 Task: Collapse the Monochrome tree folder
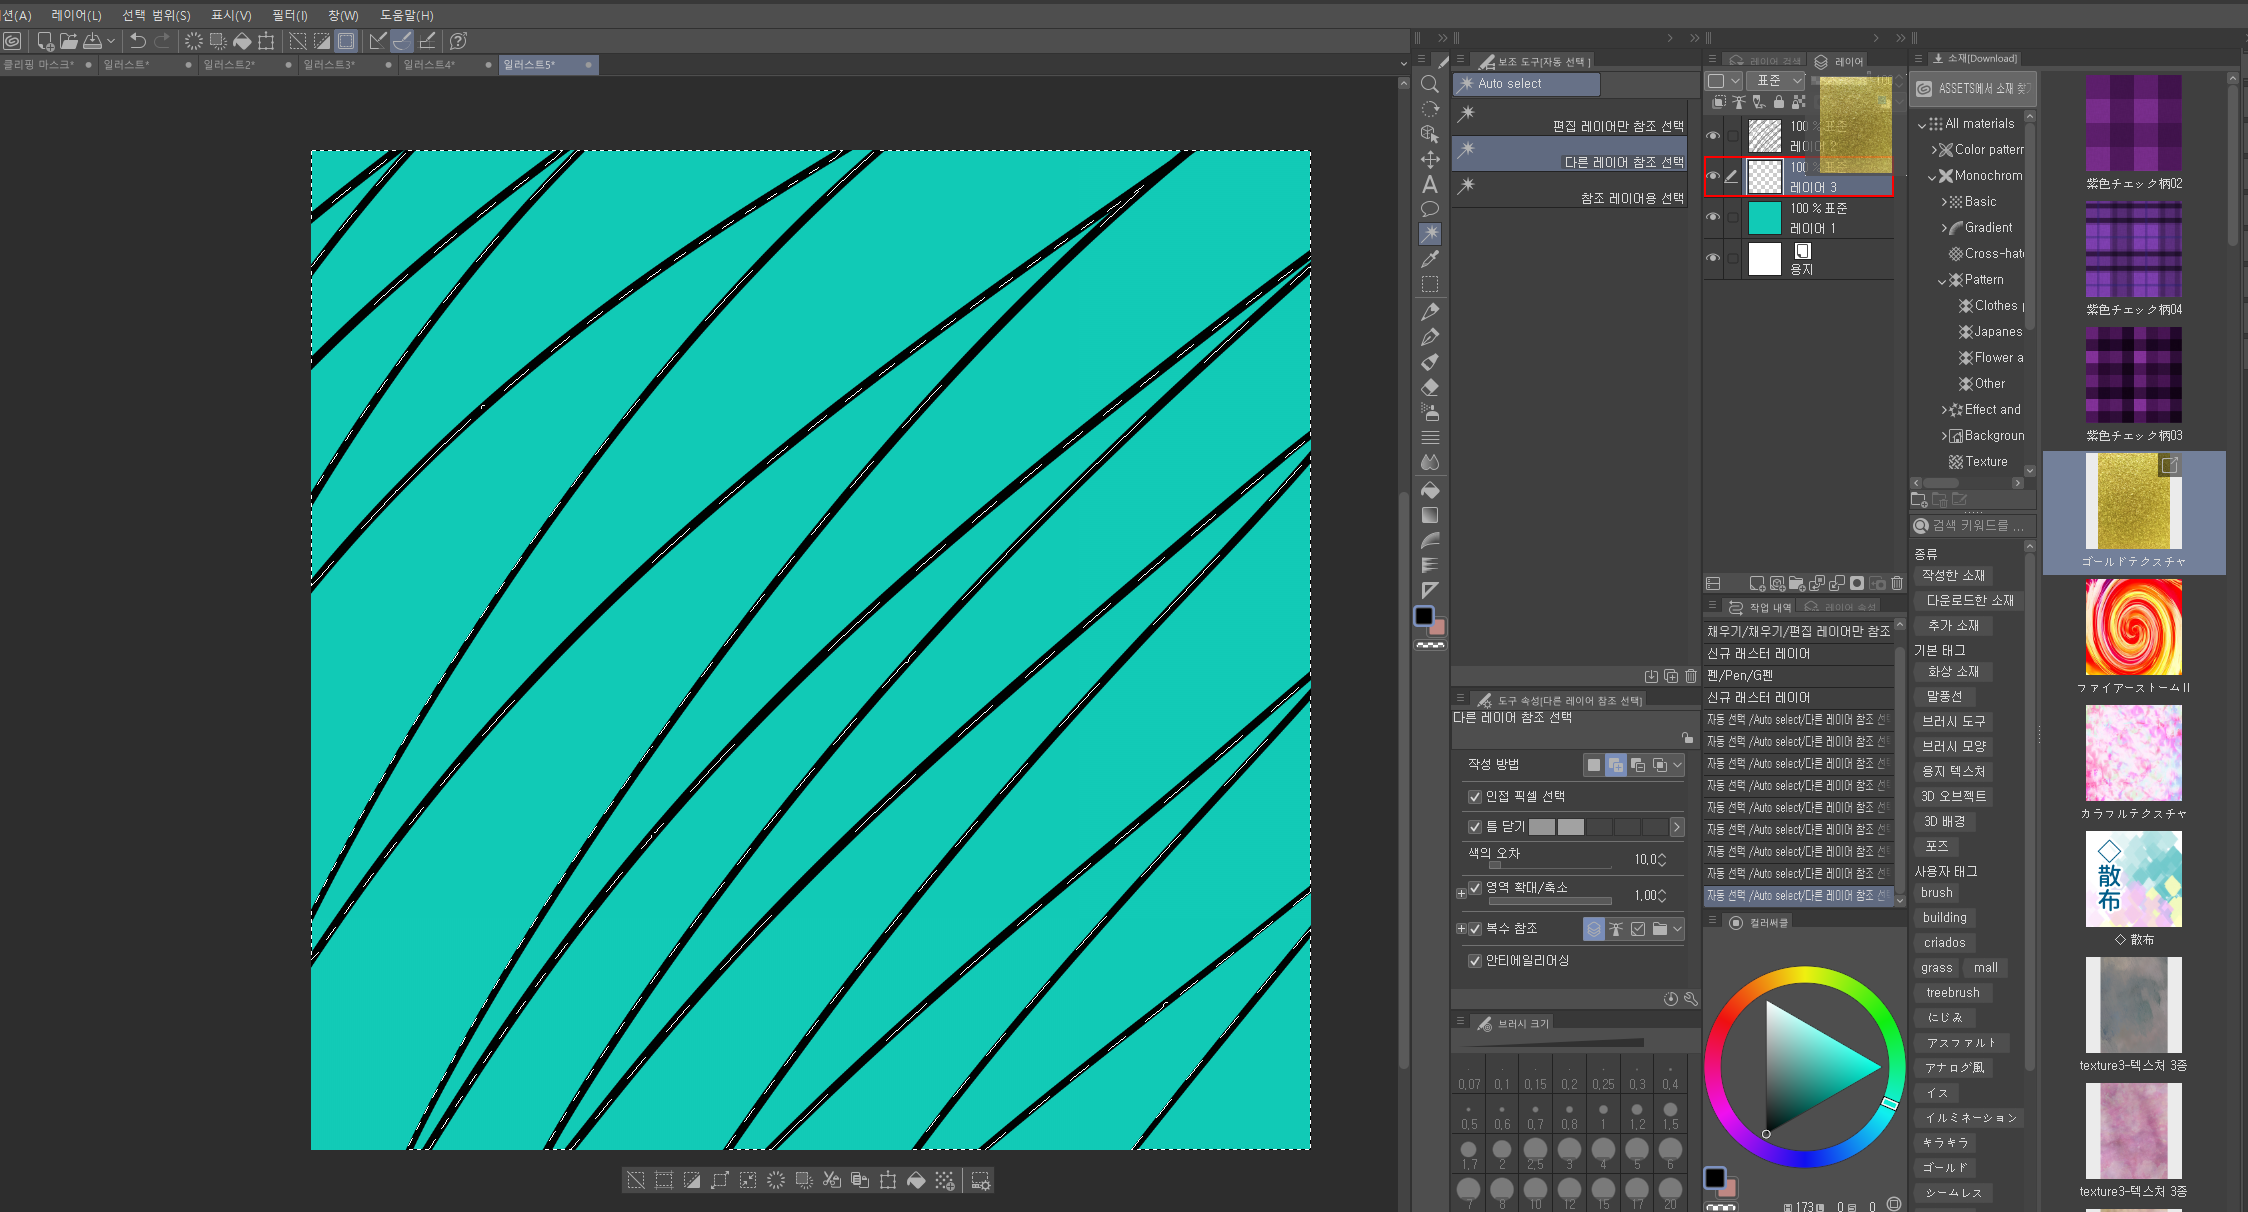pos(1933,176)
